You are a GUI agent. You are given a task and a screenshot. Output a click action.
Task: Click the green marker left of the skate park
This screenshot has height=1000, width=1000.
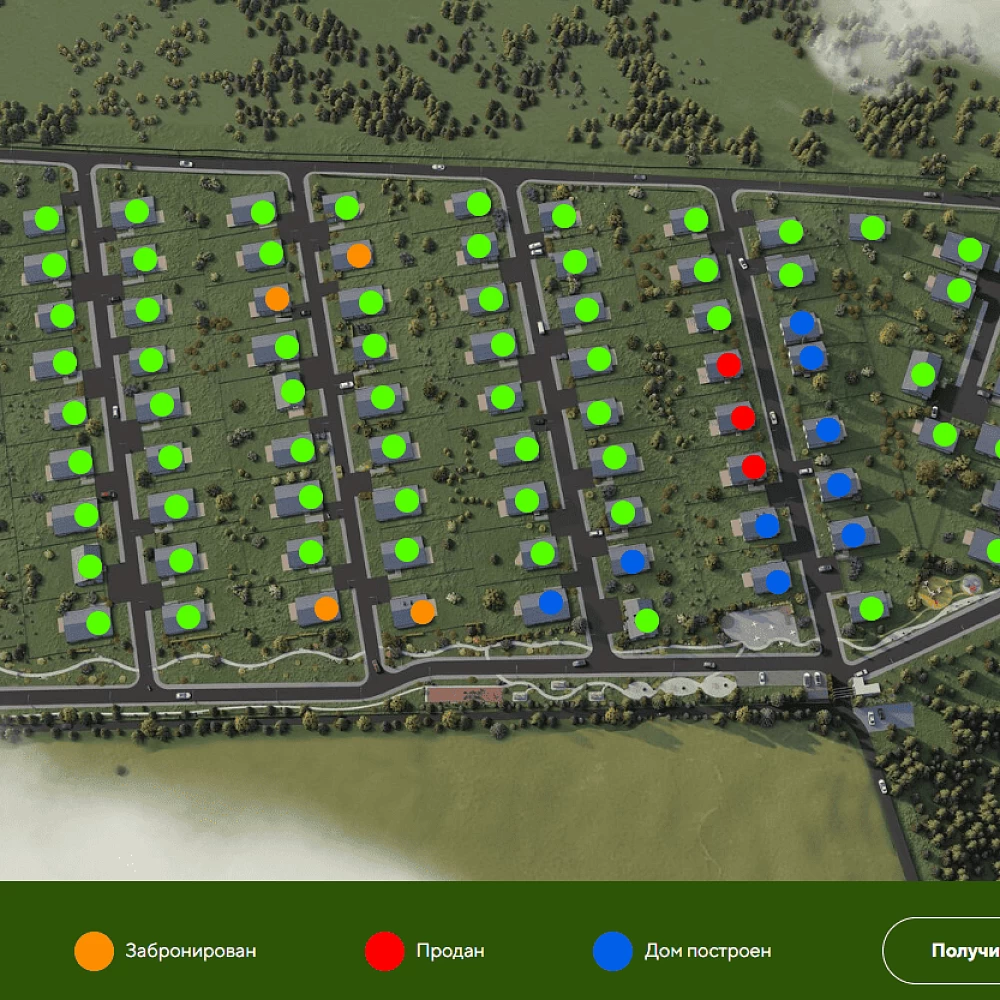pyautogui.click(x=647, y=621)
